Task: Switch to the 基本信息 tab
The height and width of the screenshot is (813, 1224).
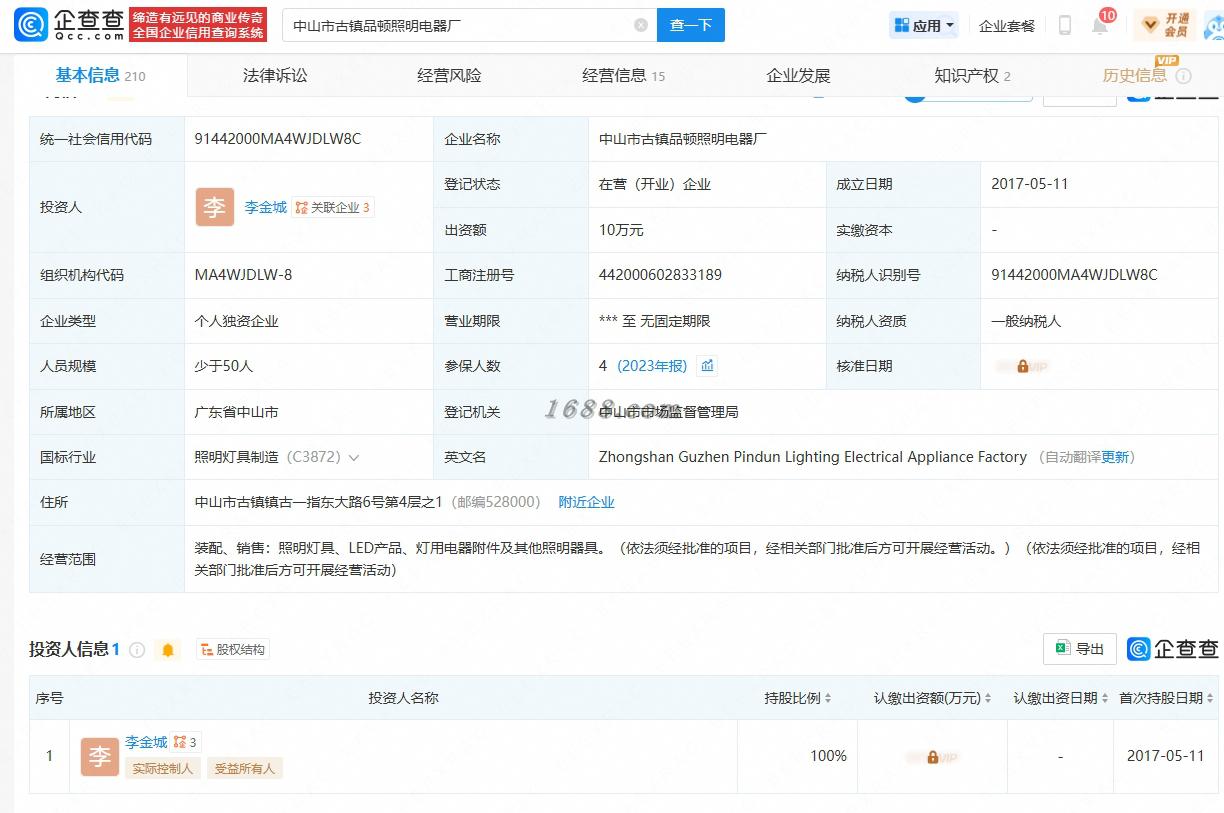Action: [x=100, y=75]
